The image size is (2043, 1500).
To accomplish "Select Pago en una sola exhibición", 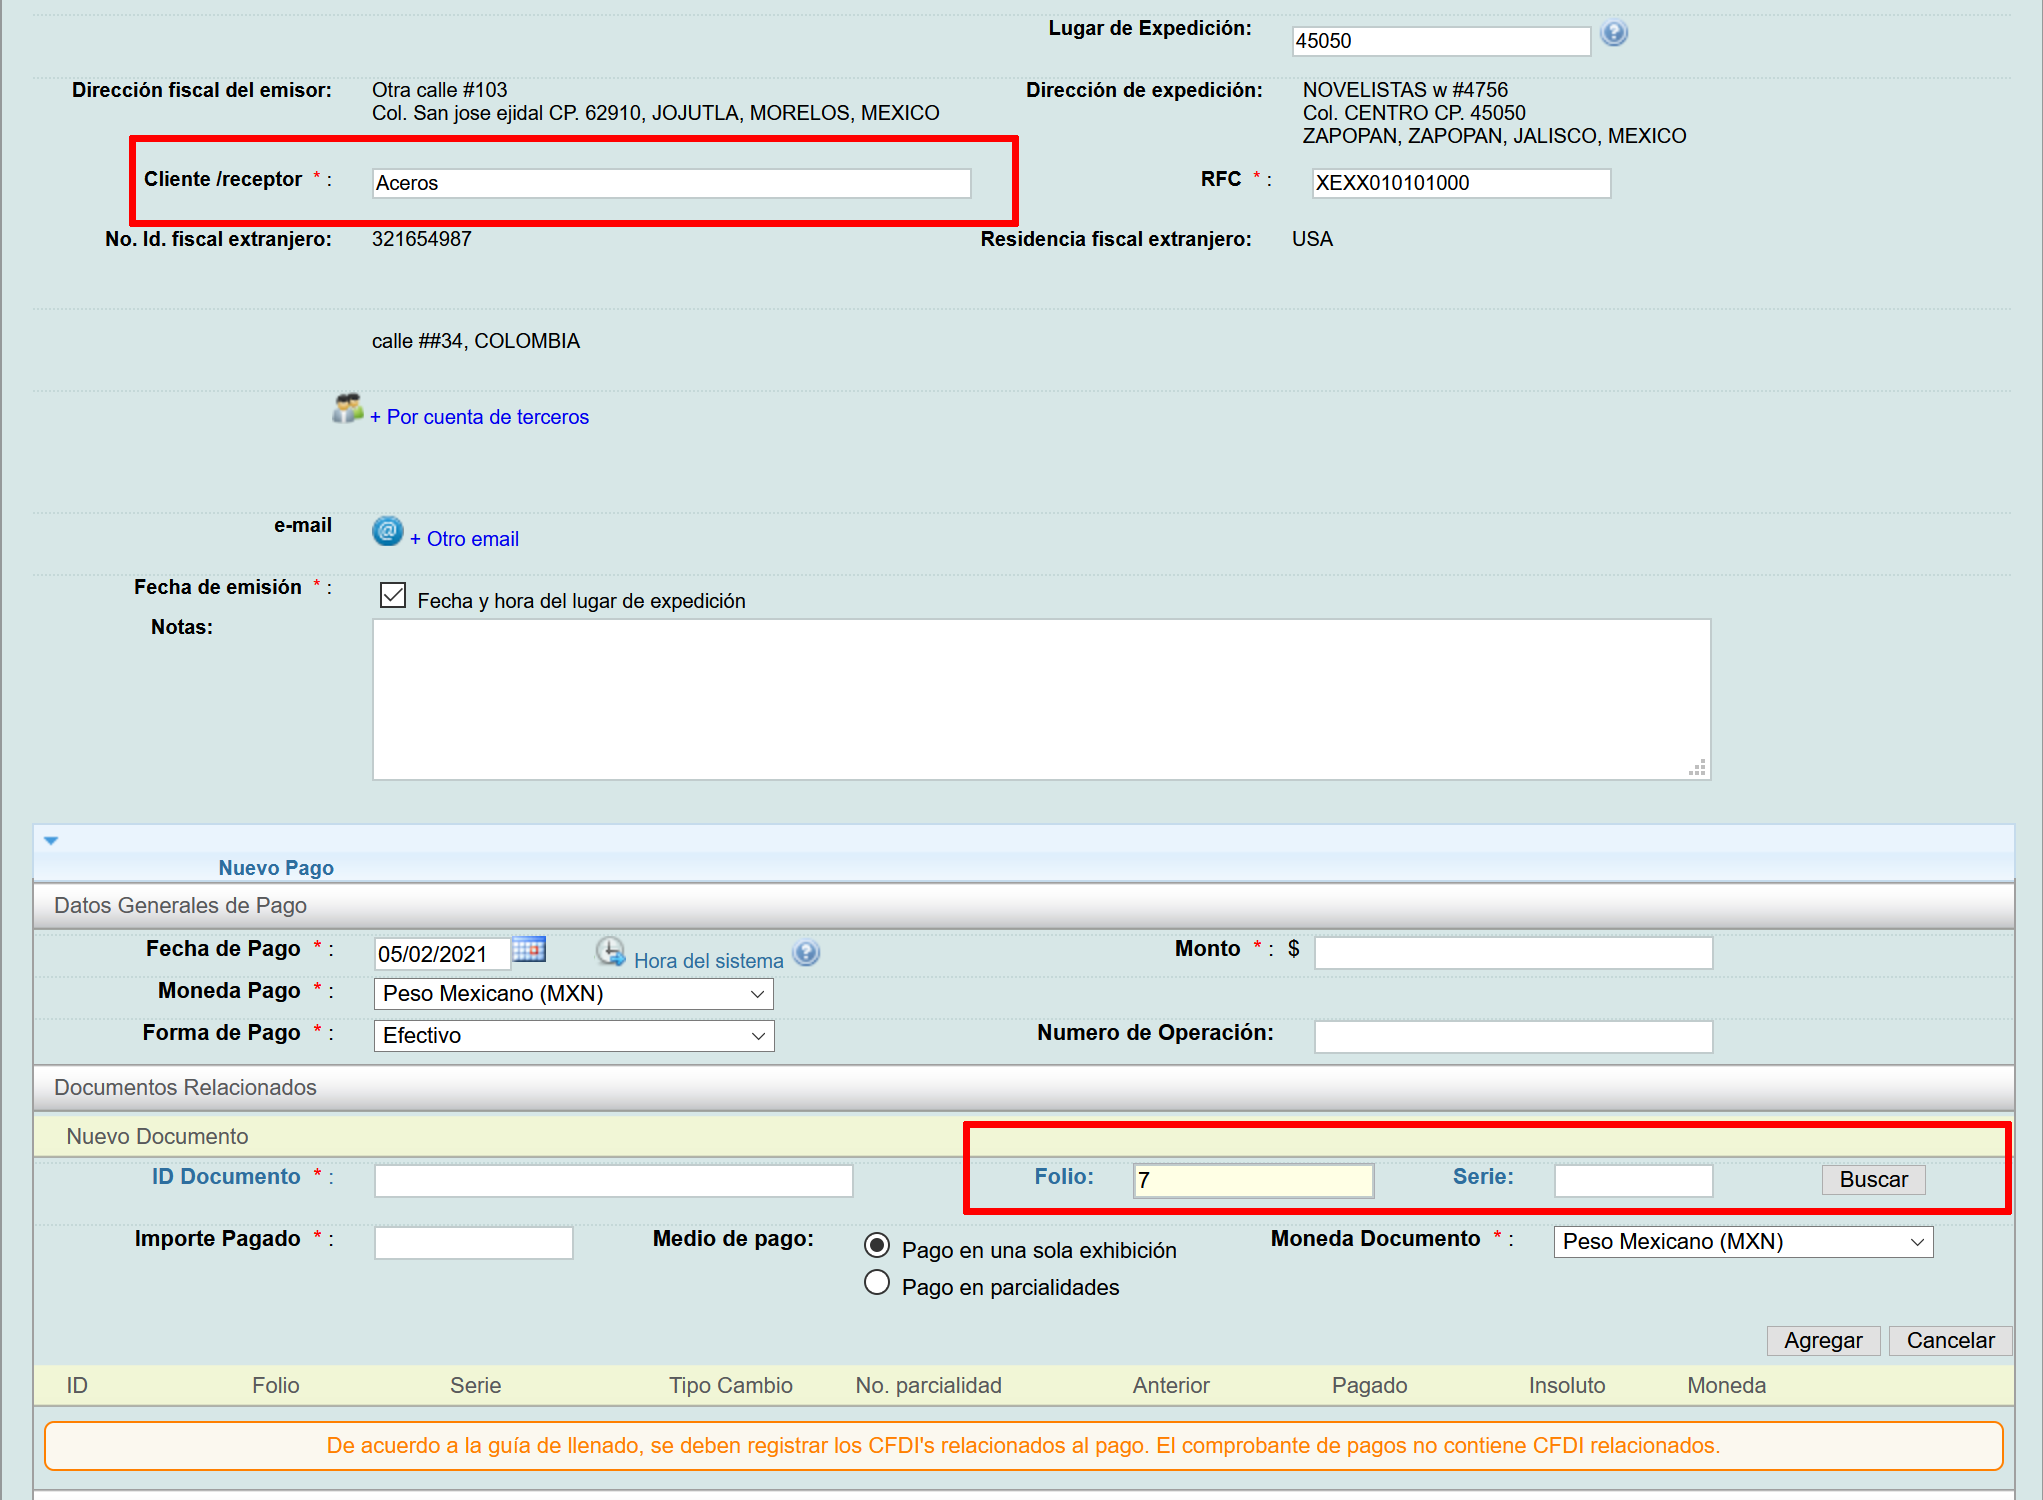I will tap(877, 1245).
